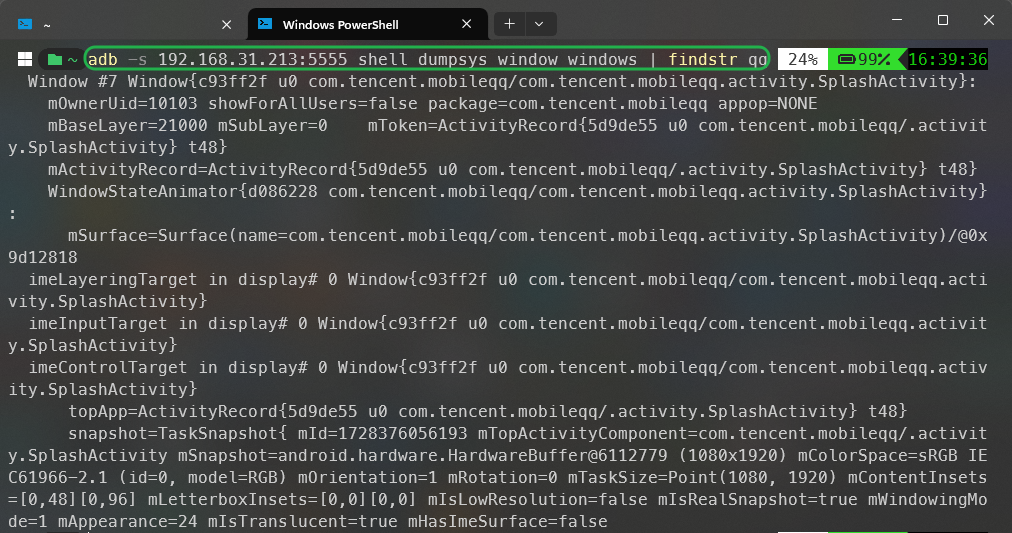
Task: Click 'imeLayeringTarget in display# 0' line
Action: coord(507,279)
